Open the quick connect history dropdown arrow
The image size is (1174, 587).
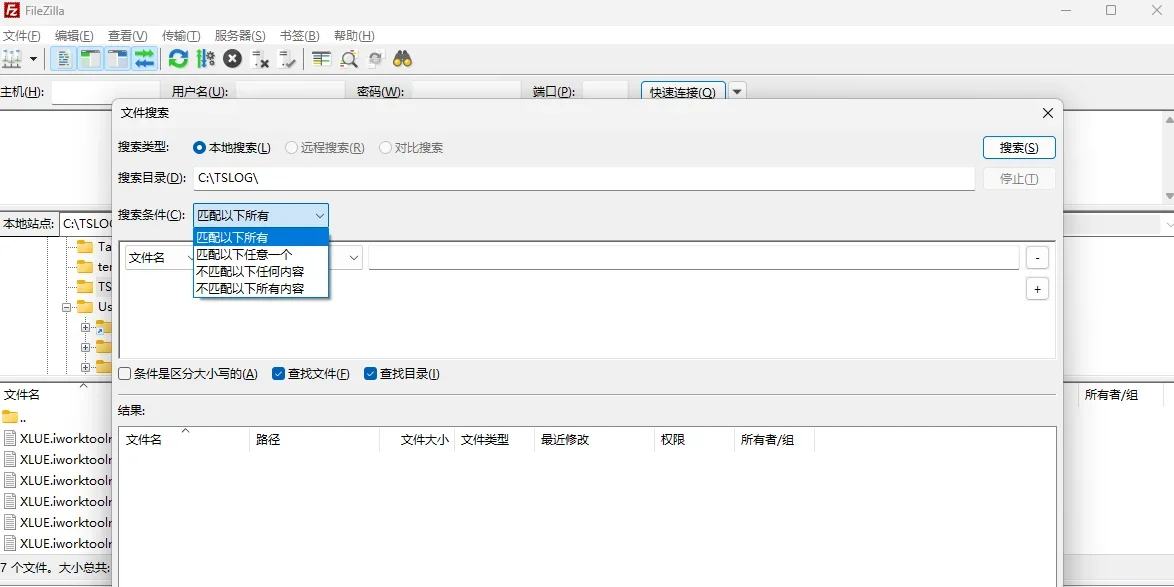(x=737, y=92)
